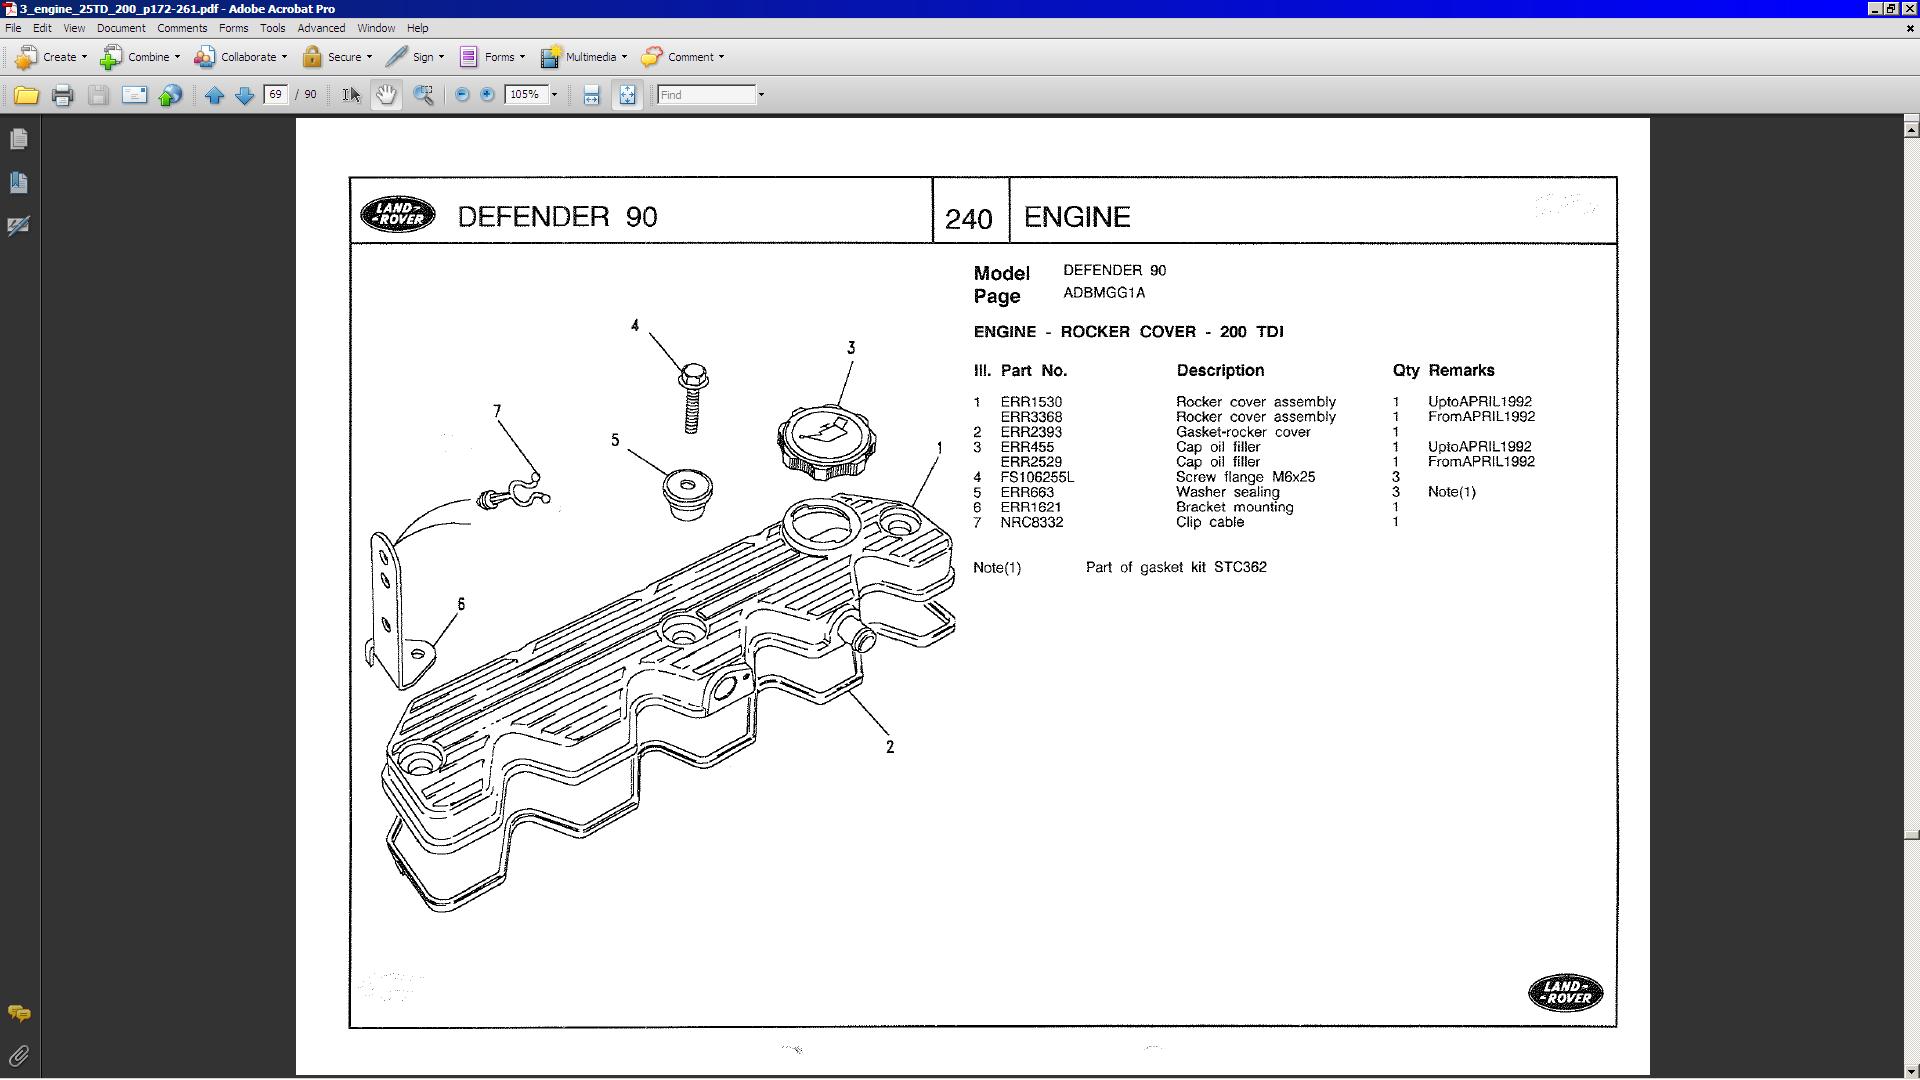The image size is (1920, 1080).
Task: Go to previous page arrow
Action: point(214,95)
